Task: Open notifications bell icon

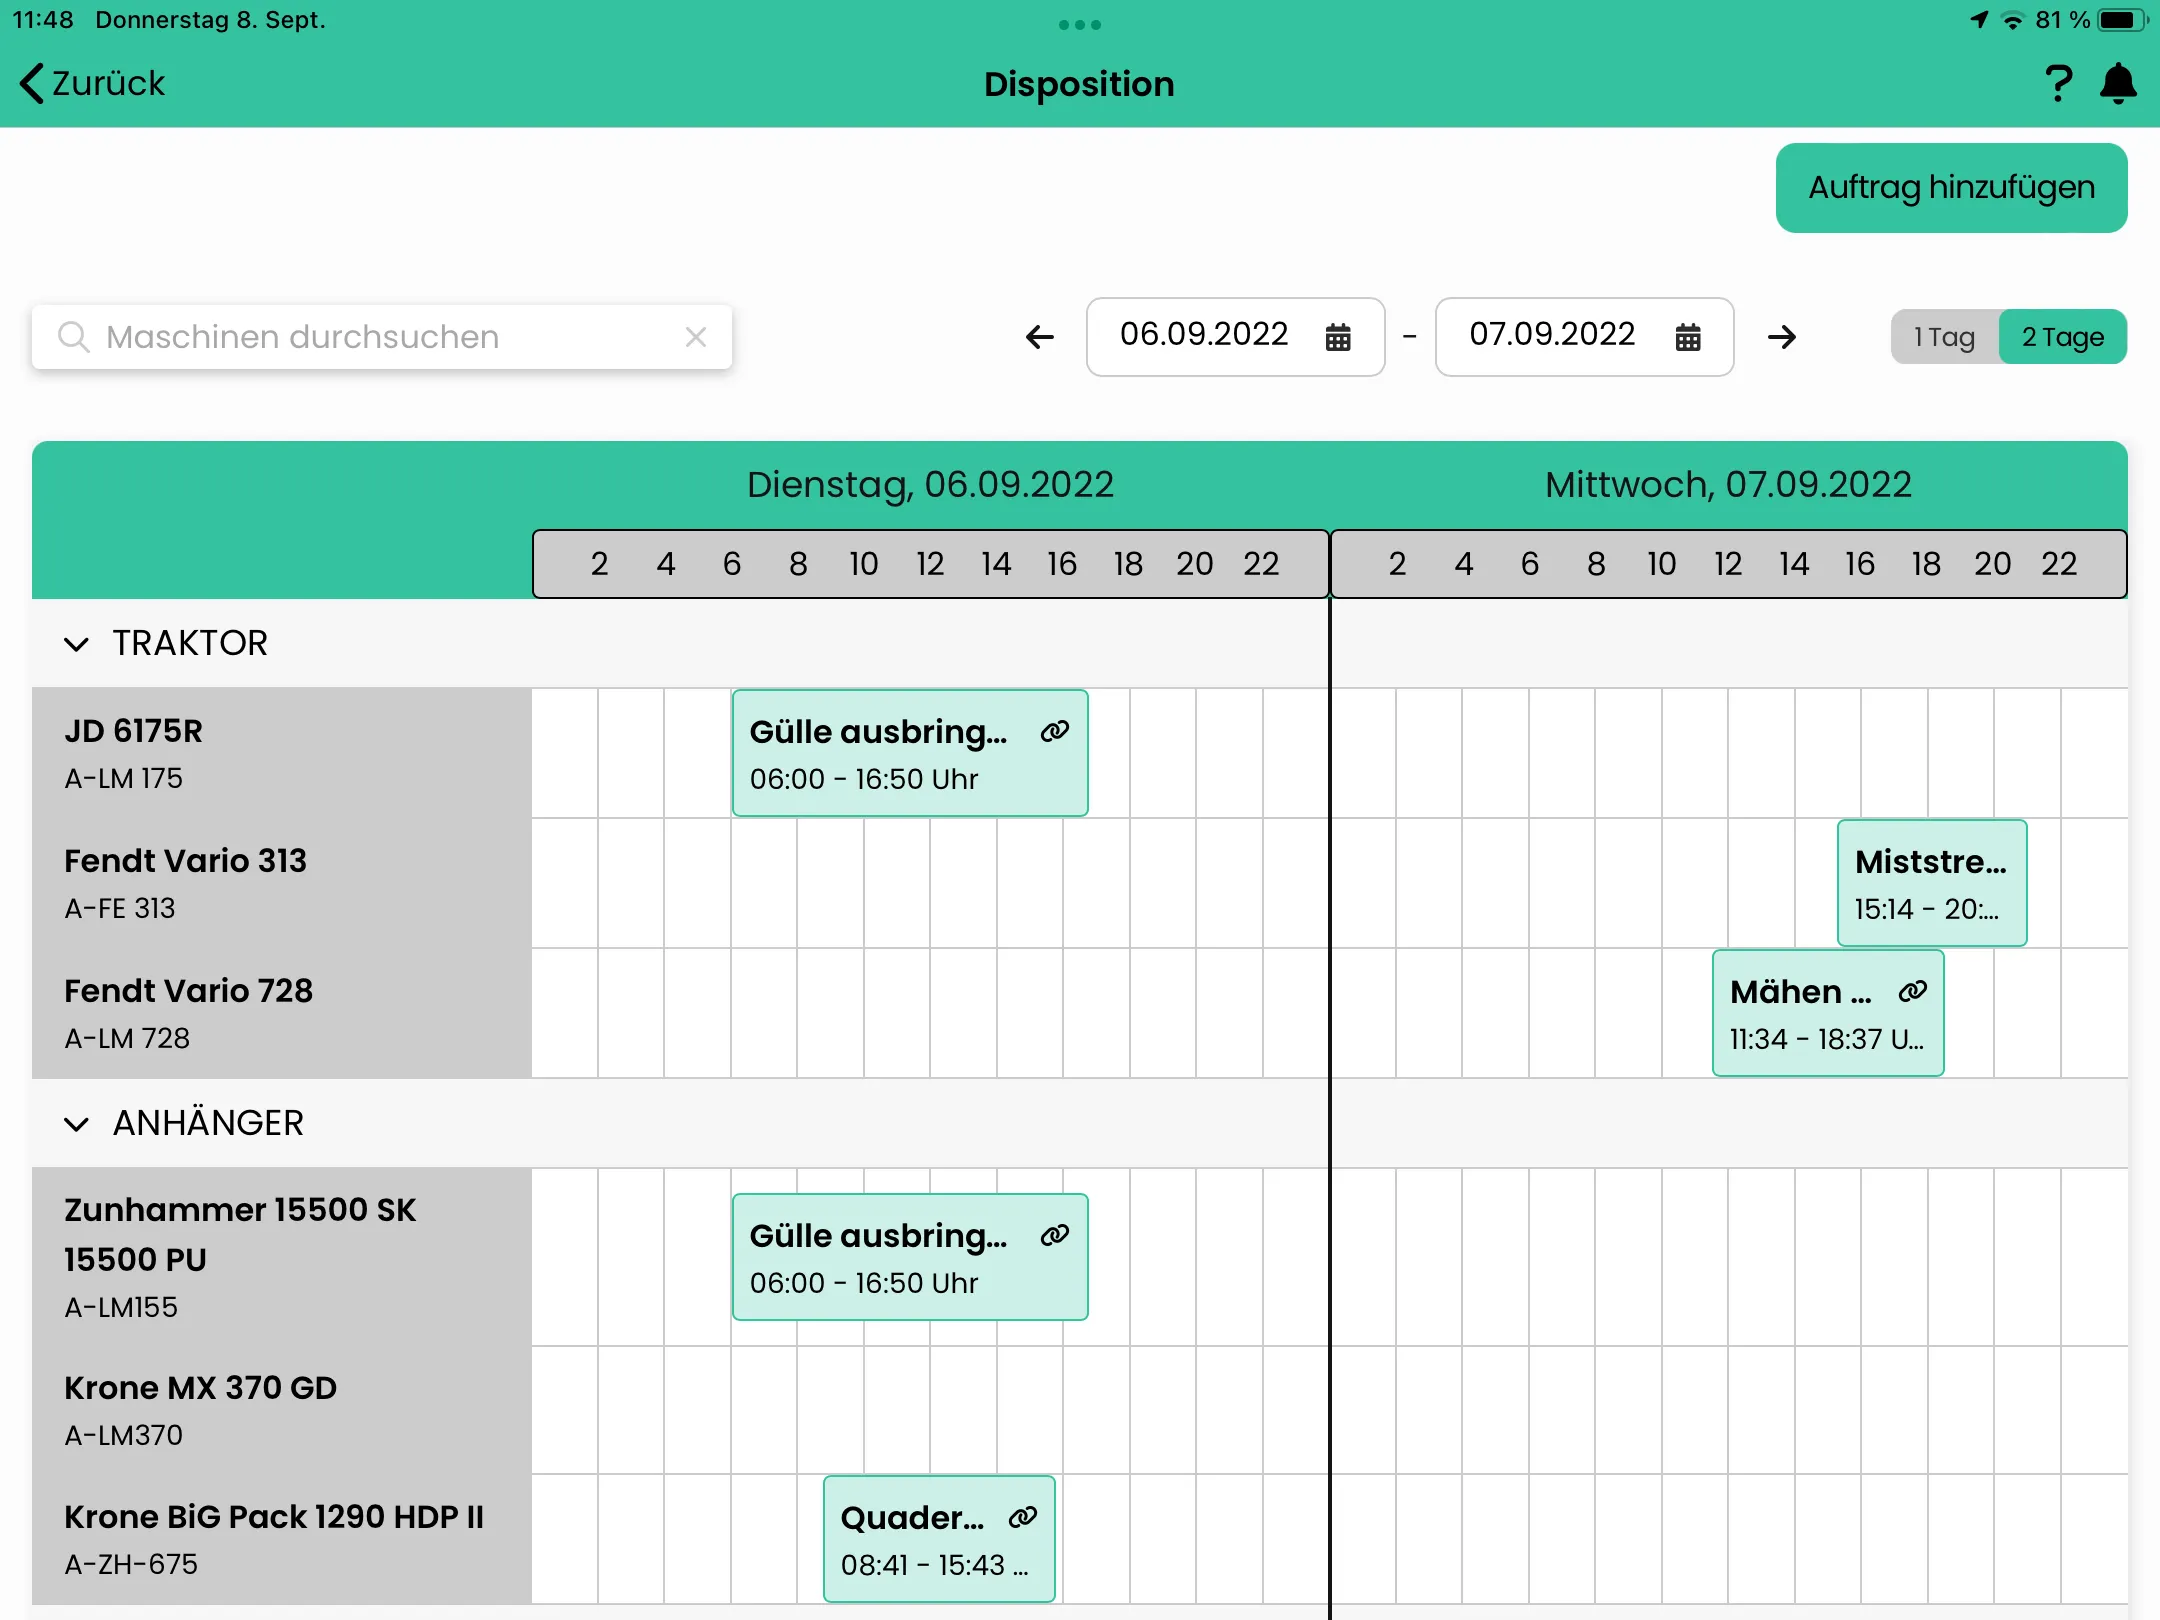Action: 2118,84
